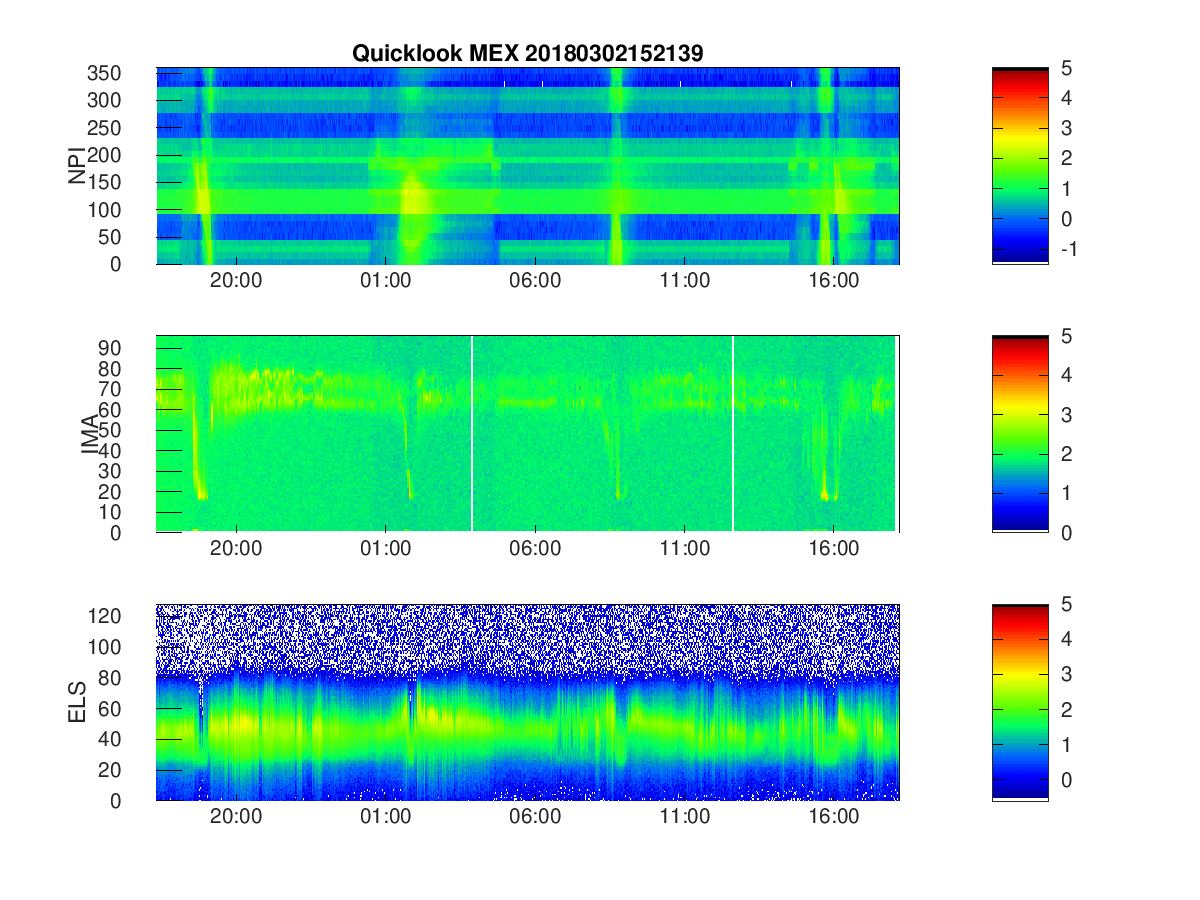Click the NPI y-axis label
Image resolution: width=1200 pixels, height=900 pixels.
point(77,166)
